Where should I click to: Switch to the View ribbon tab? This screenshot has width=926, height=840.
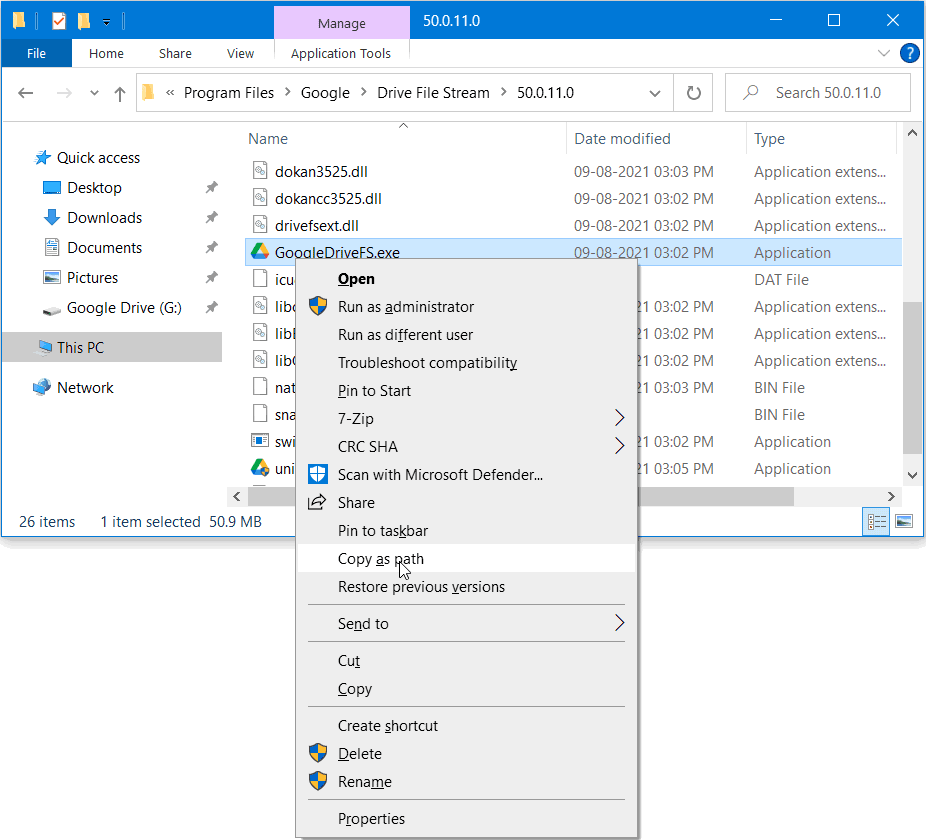click(x=240, y=53)
